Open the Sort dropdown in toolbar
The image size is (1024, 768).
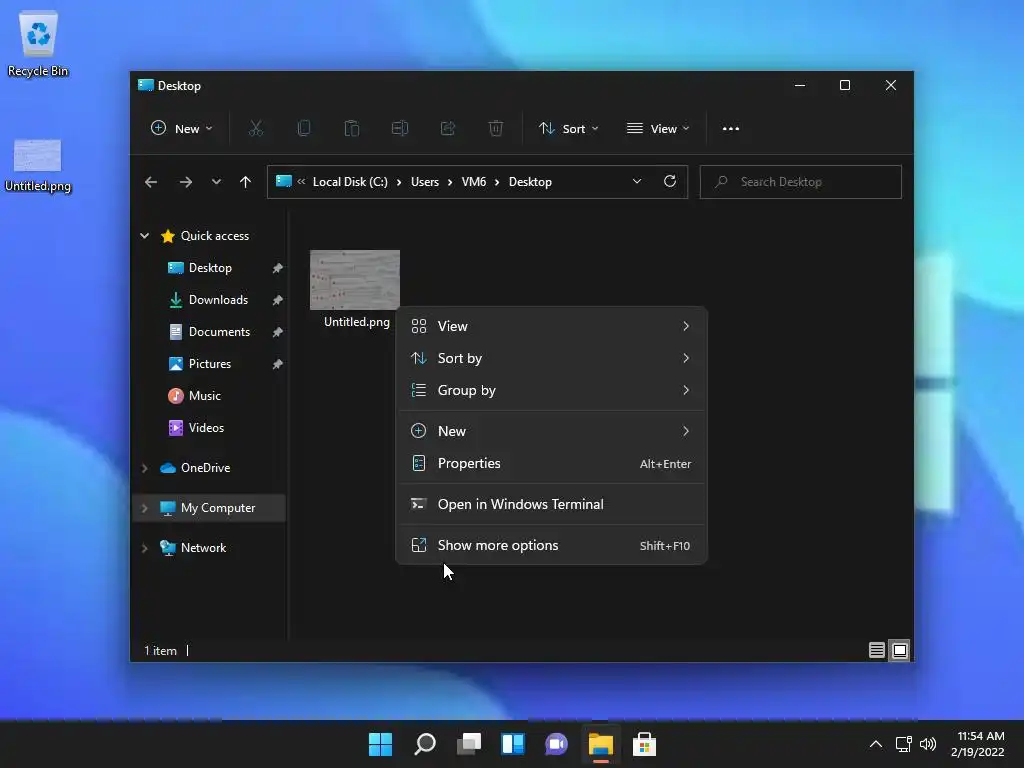tap(568, 129)
